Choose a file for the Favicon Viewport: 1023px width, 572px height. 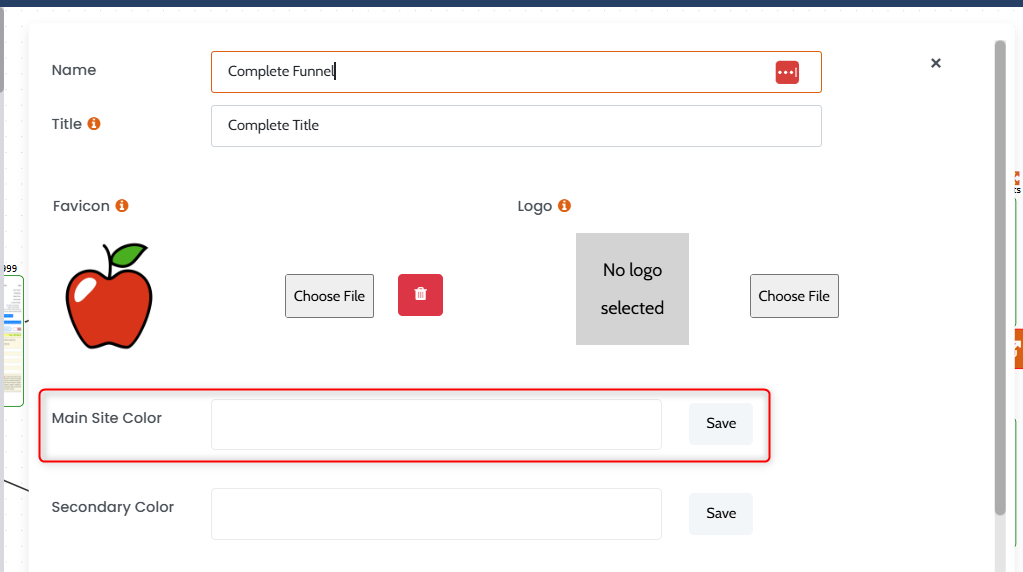[329, 296]
